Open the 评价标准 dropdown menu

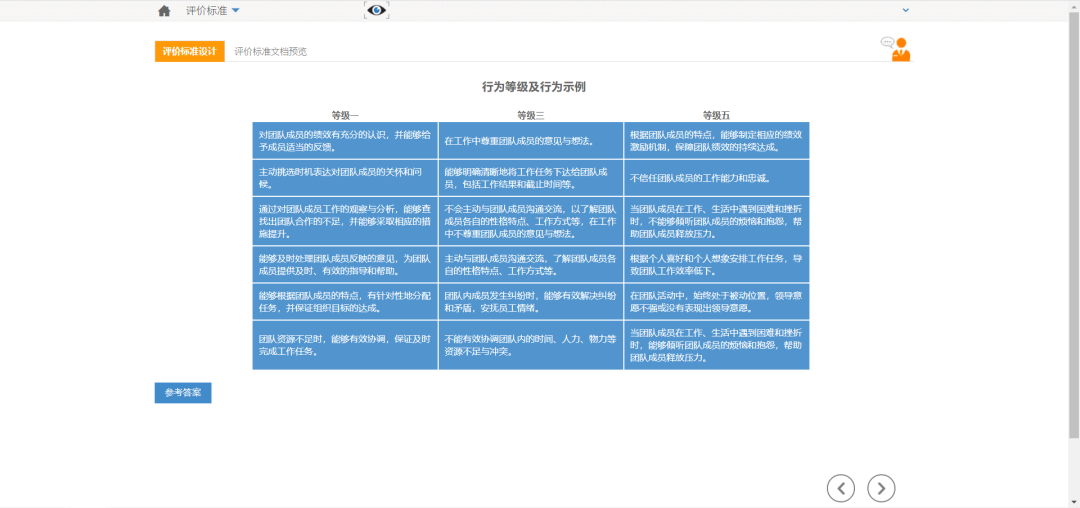click(212, 11)
